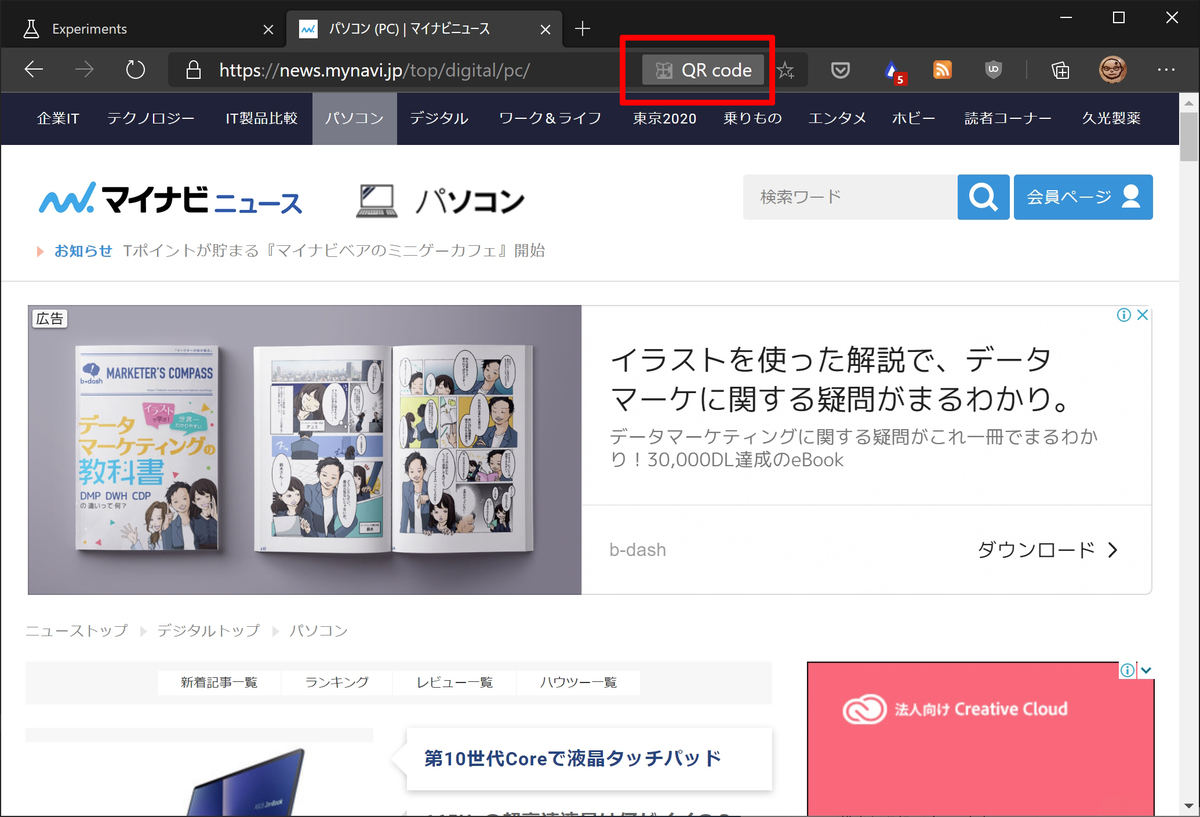The height and width of the screenshot is (817, 1200).
Task: Click the b-dash advertiser name
Action: pos(637,550)
